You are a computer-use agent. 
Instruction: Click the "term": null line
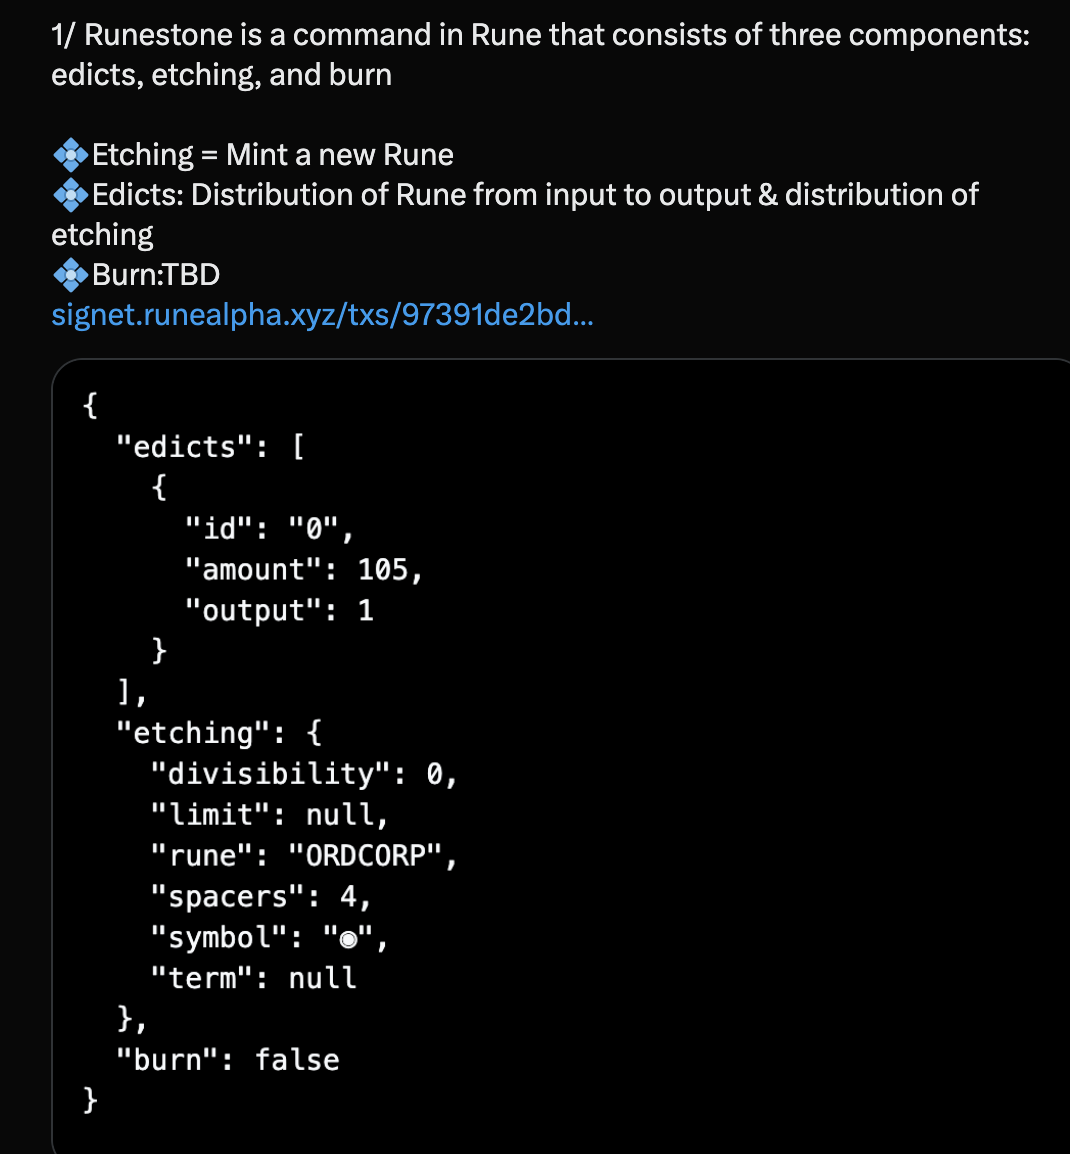coord(252,978)
